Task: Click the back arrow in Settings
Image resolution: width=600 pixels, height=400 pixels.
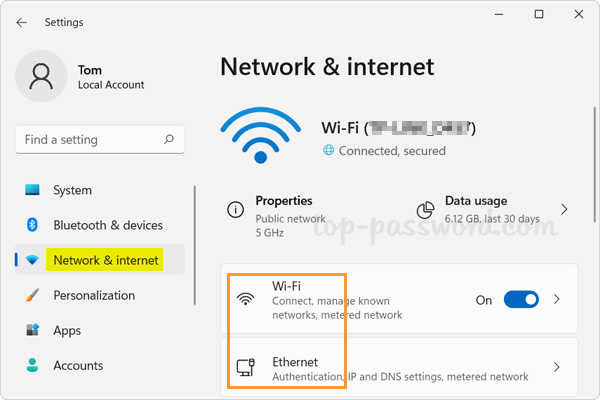Action: 22,22
